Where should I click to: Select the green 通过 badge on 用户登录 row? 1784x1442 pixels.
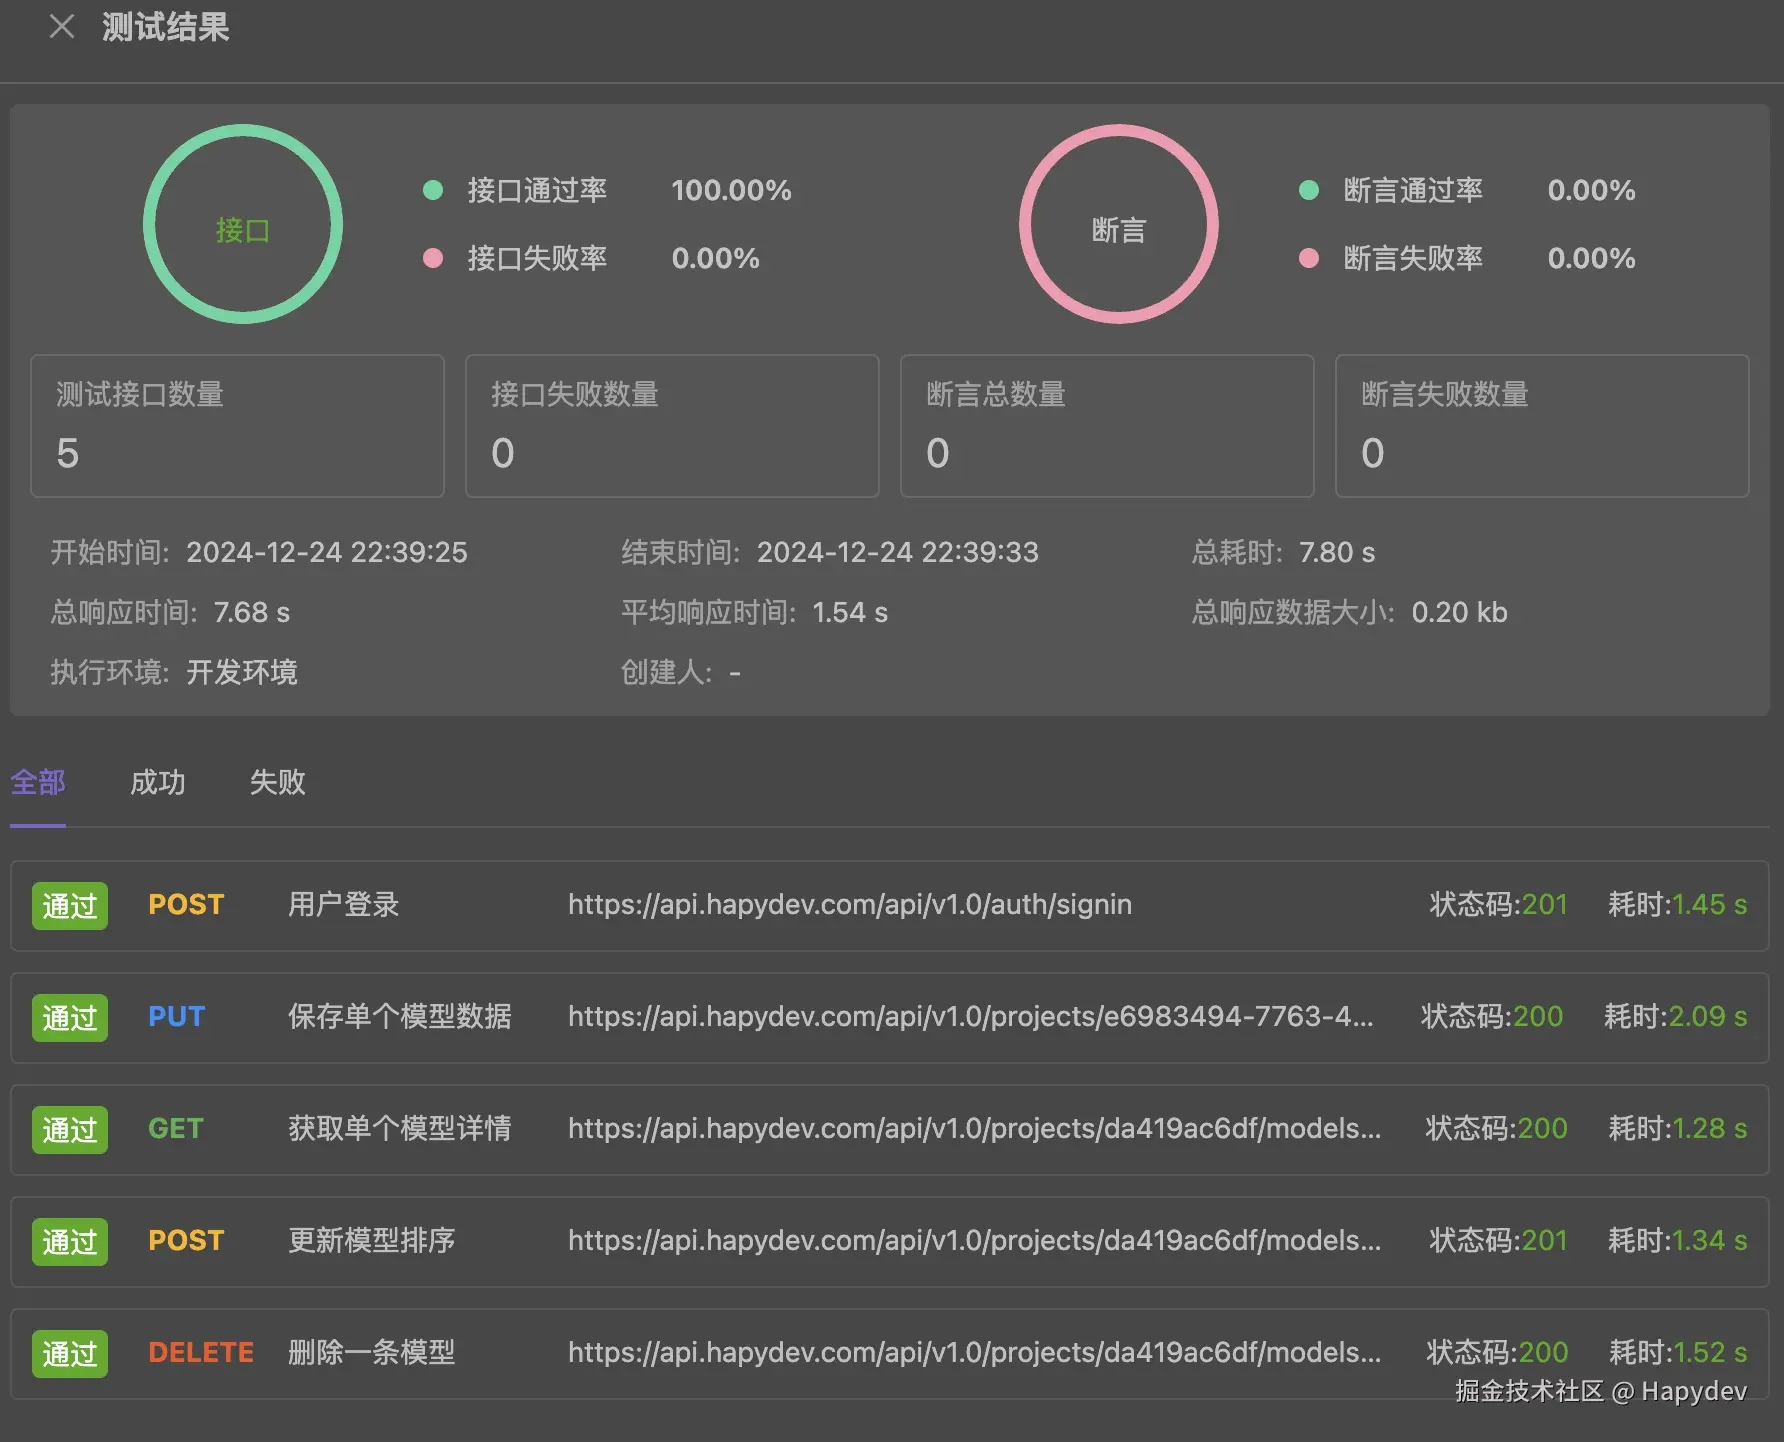[68, 905]
